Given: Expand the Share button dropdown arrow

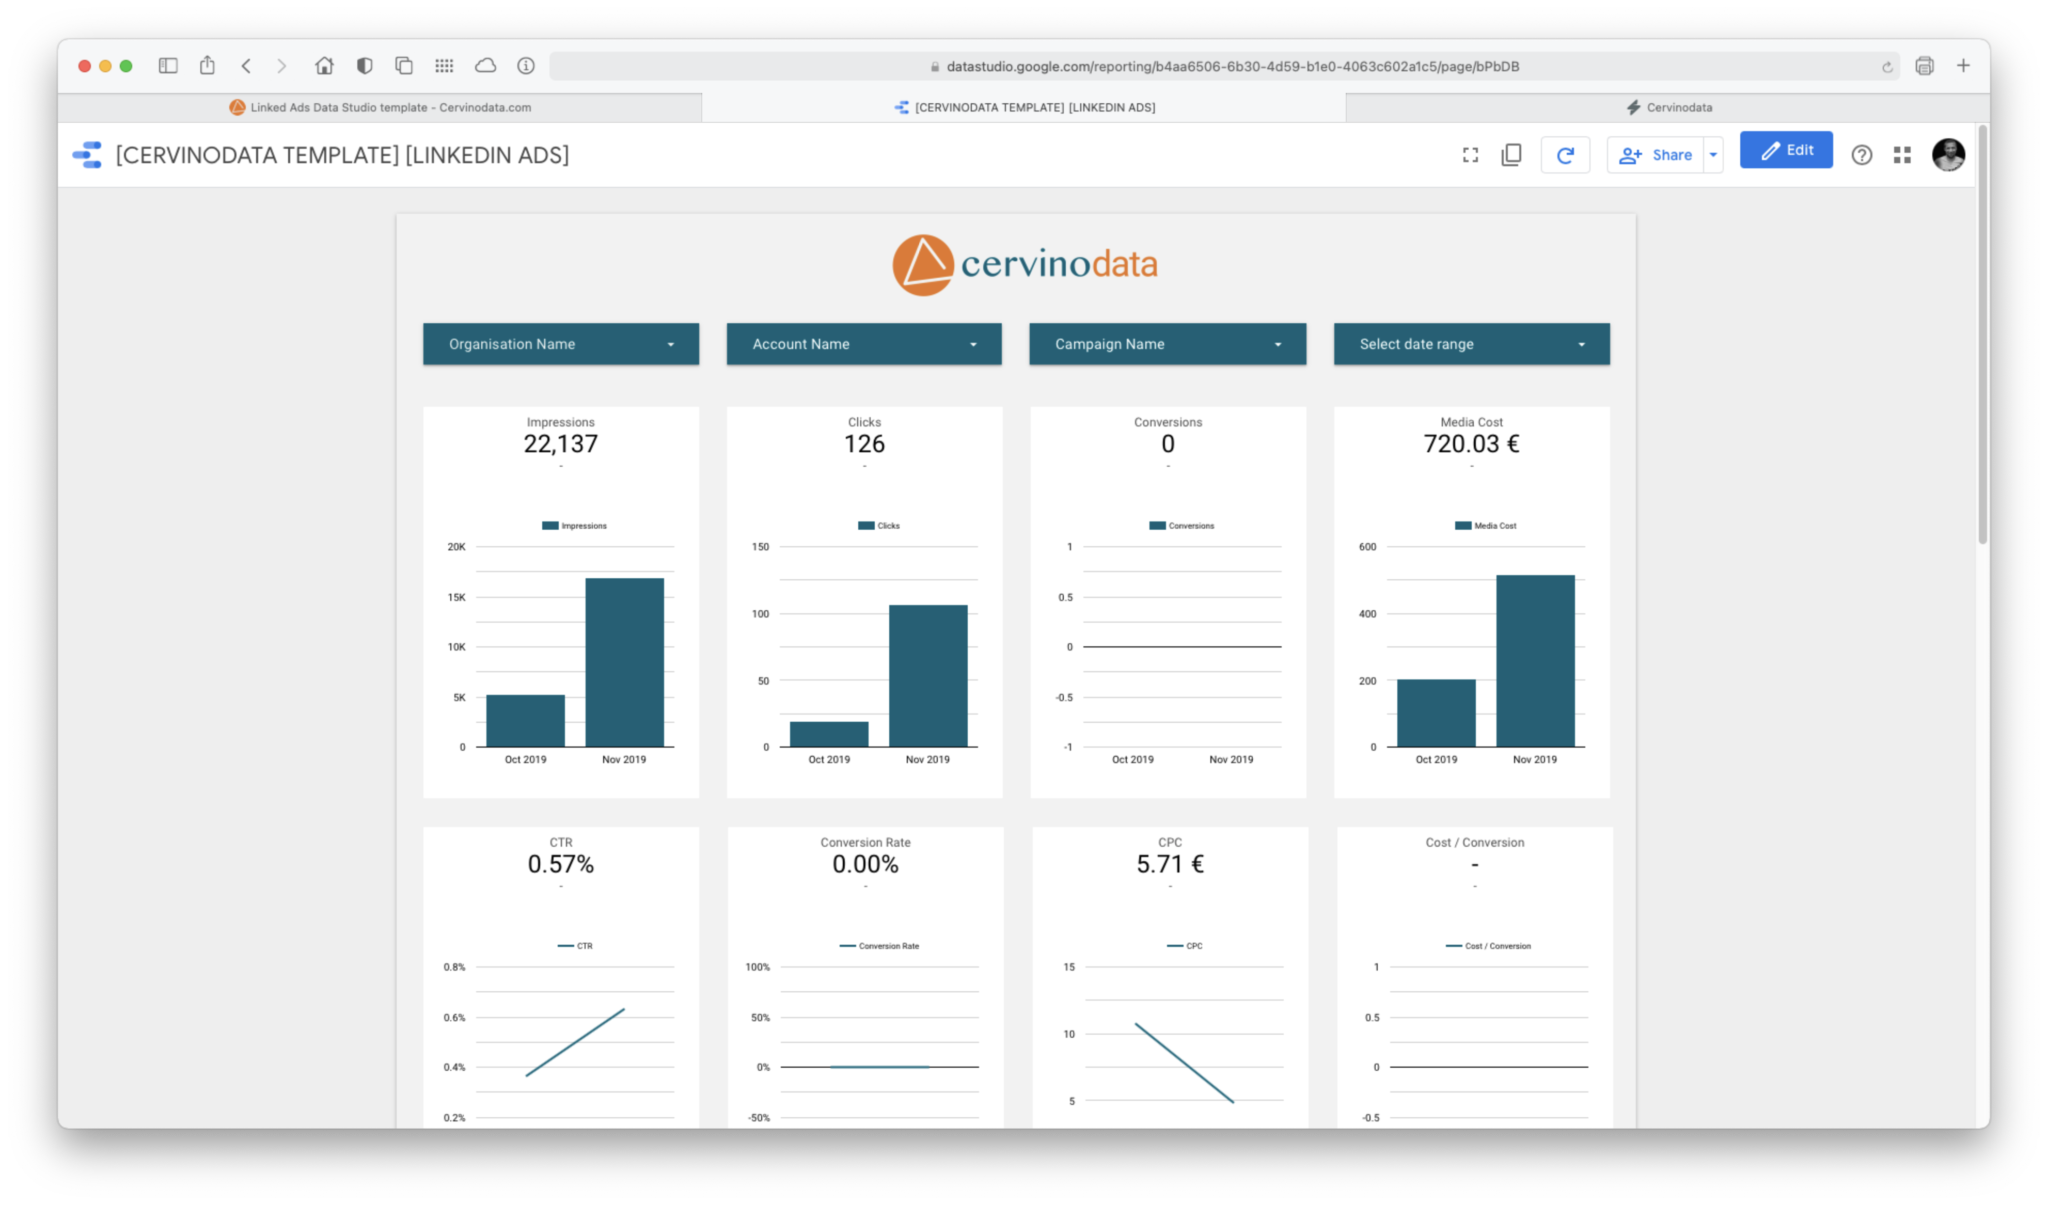Looking at the screenshot, I should pyautogui.click(x=1712, y=154).
